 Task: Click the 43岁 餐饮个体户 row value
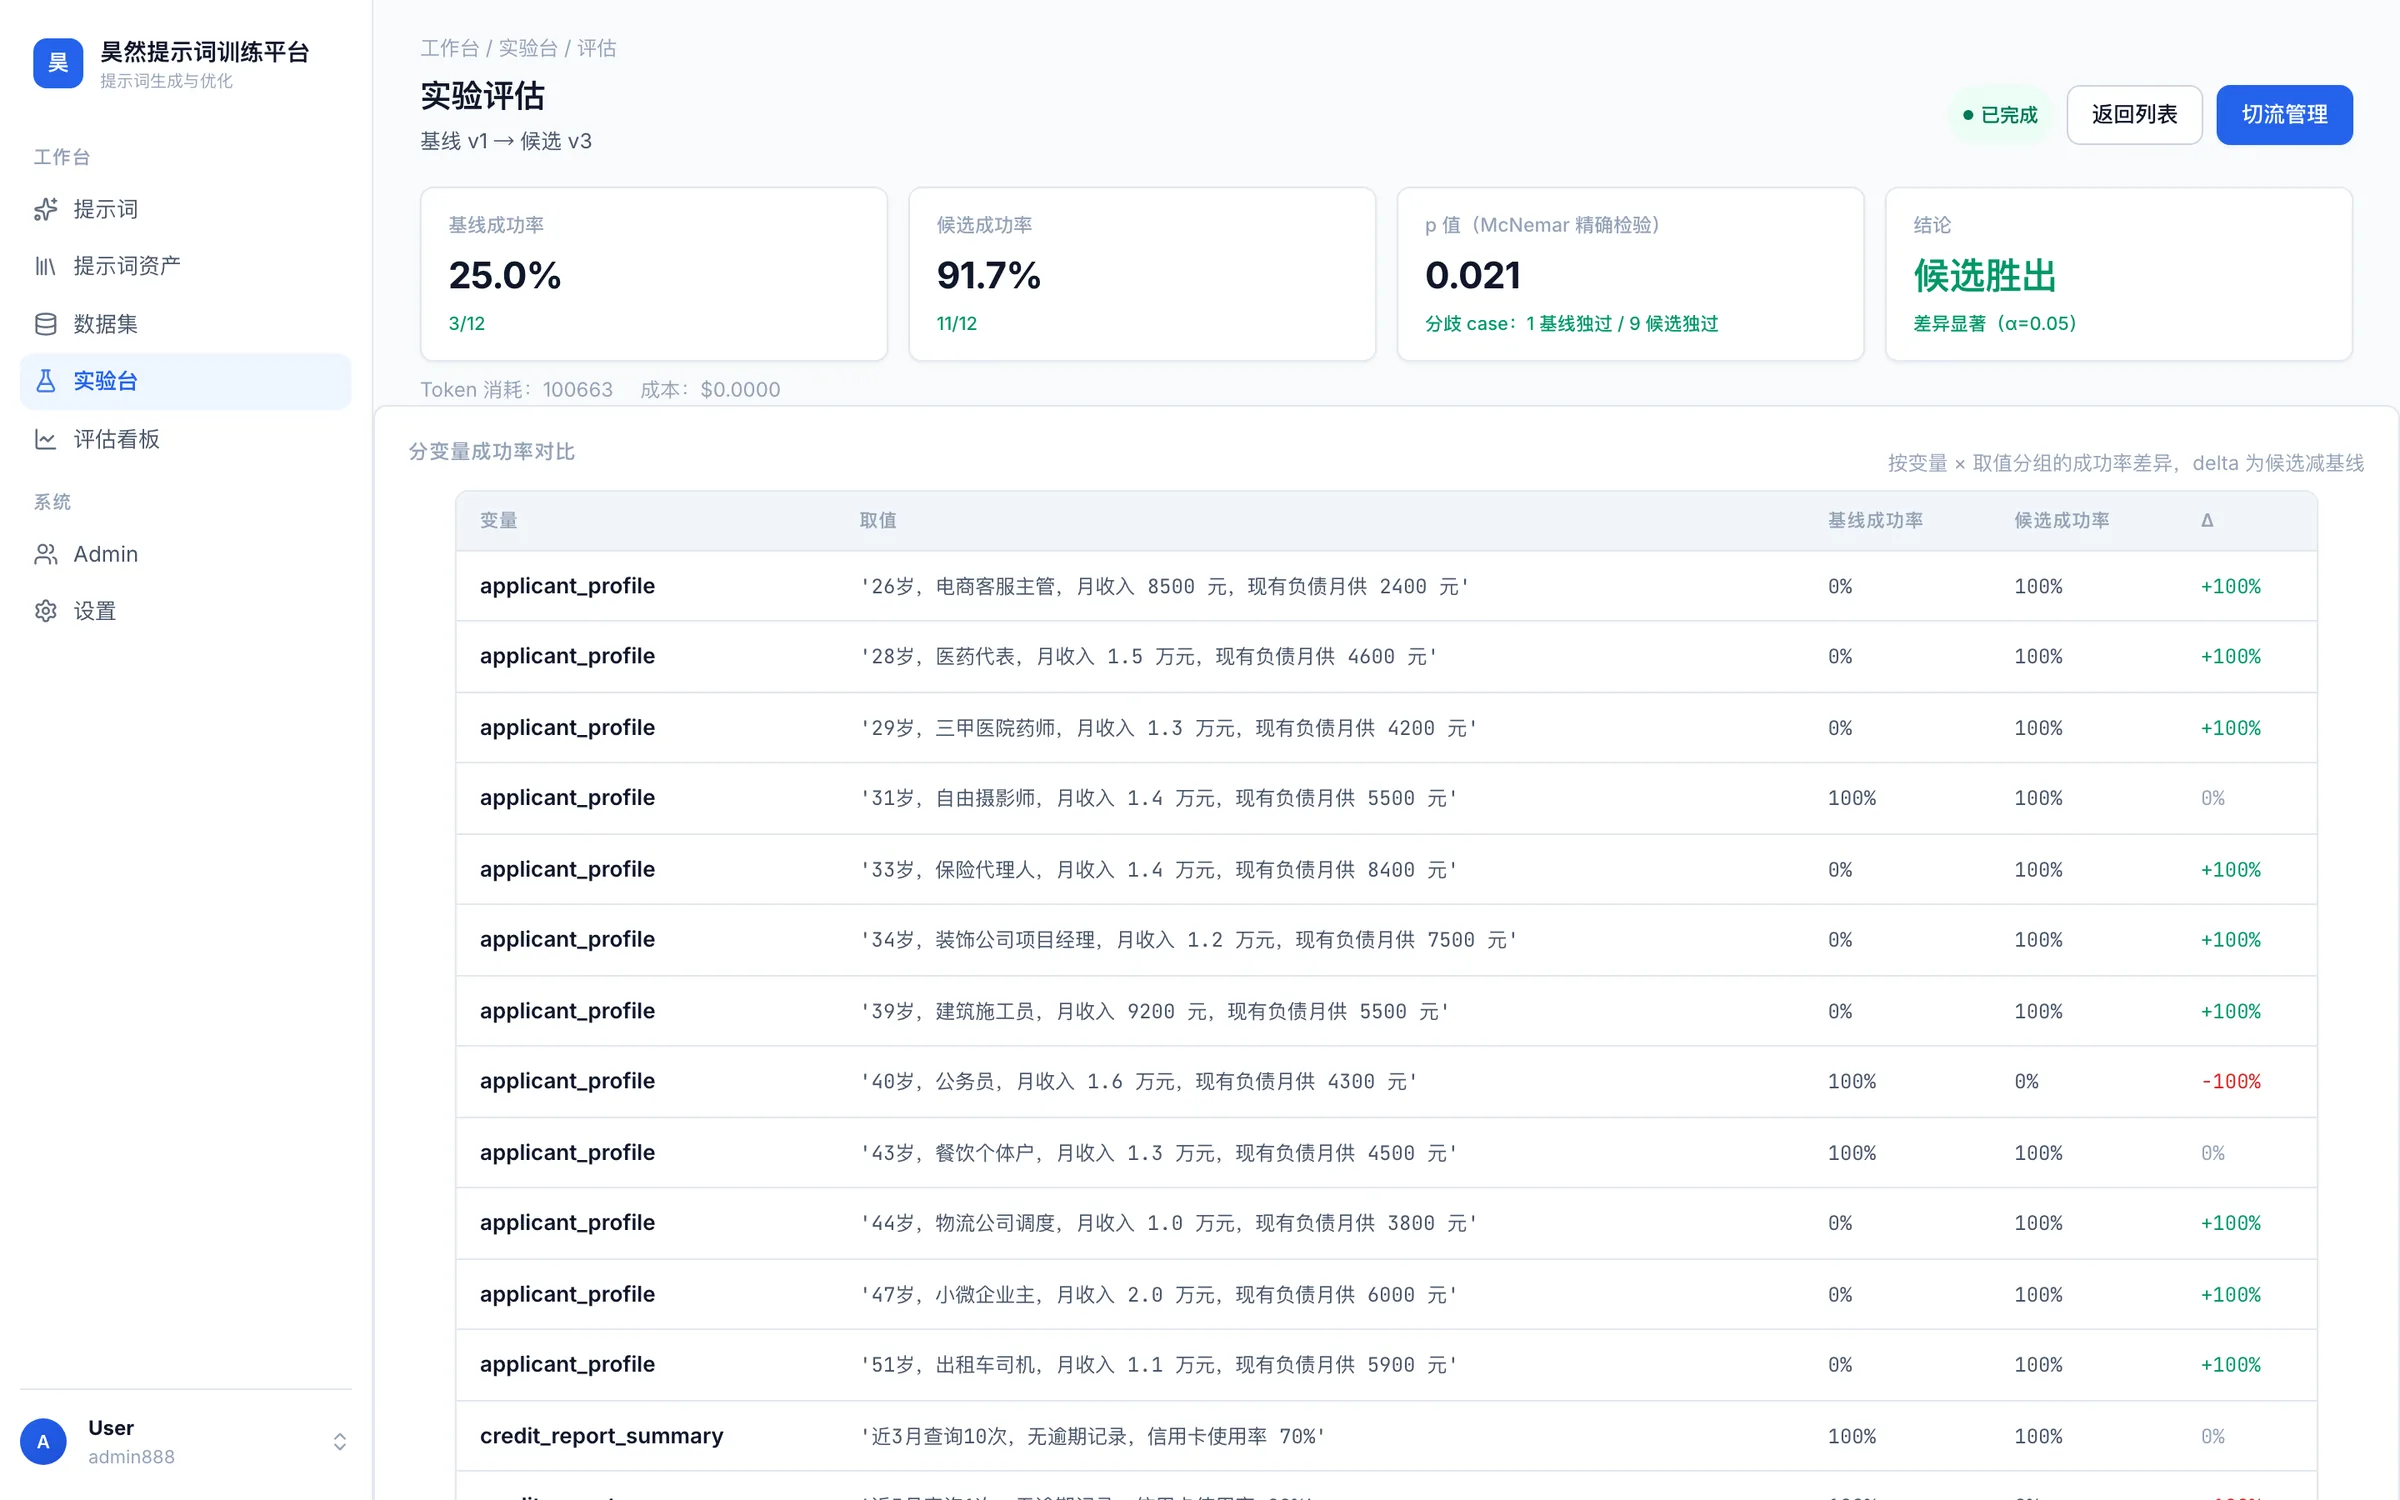[1158, 1153]
